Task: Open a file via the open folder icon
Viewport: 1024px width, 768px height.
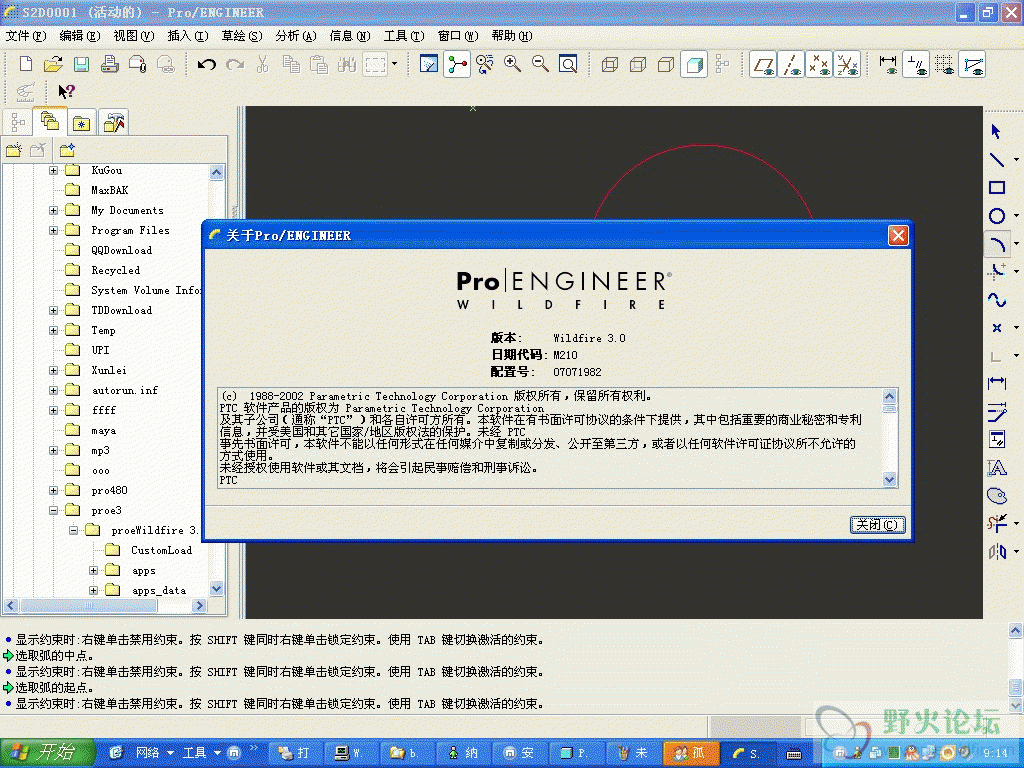Action: 54,64
